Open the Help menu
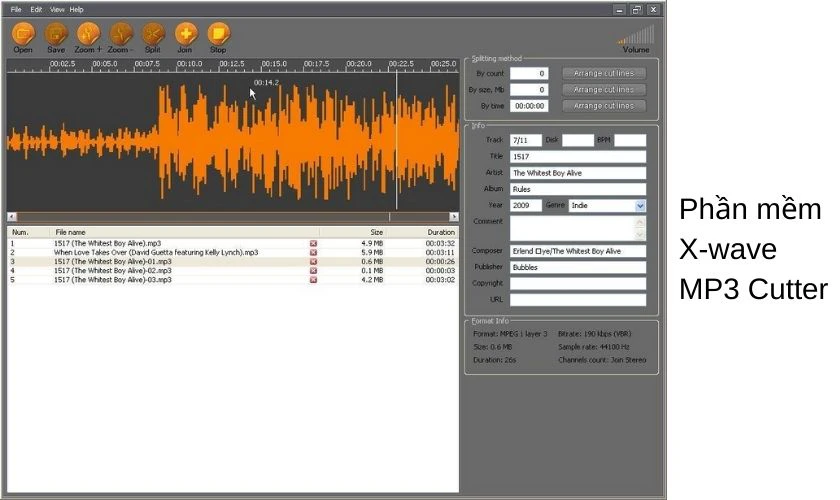This screenshot has width=840, height=500. 77,9
